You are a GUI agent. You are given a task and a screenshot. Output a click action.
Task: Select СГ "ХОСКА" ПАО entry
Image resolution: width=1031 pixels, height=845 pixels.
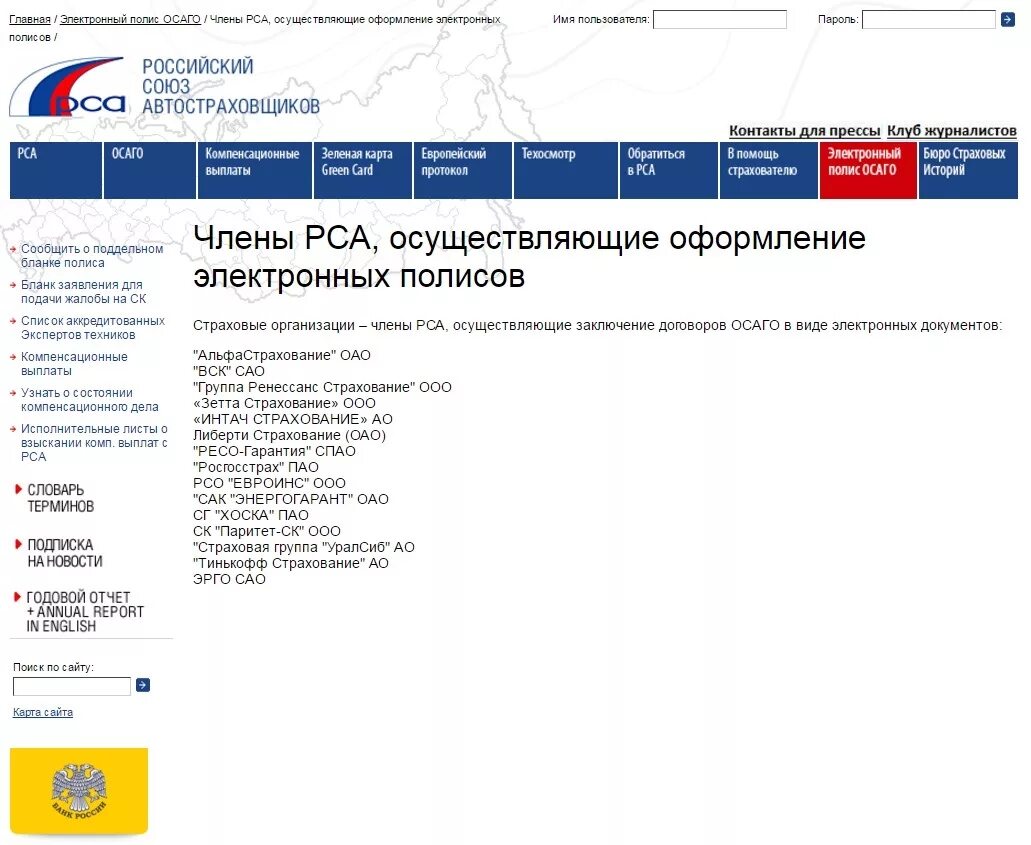tap(251, 516)
